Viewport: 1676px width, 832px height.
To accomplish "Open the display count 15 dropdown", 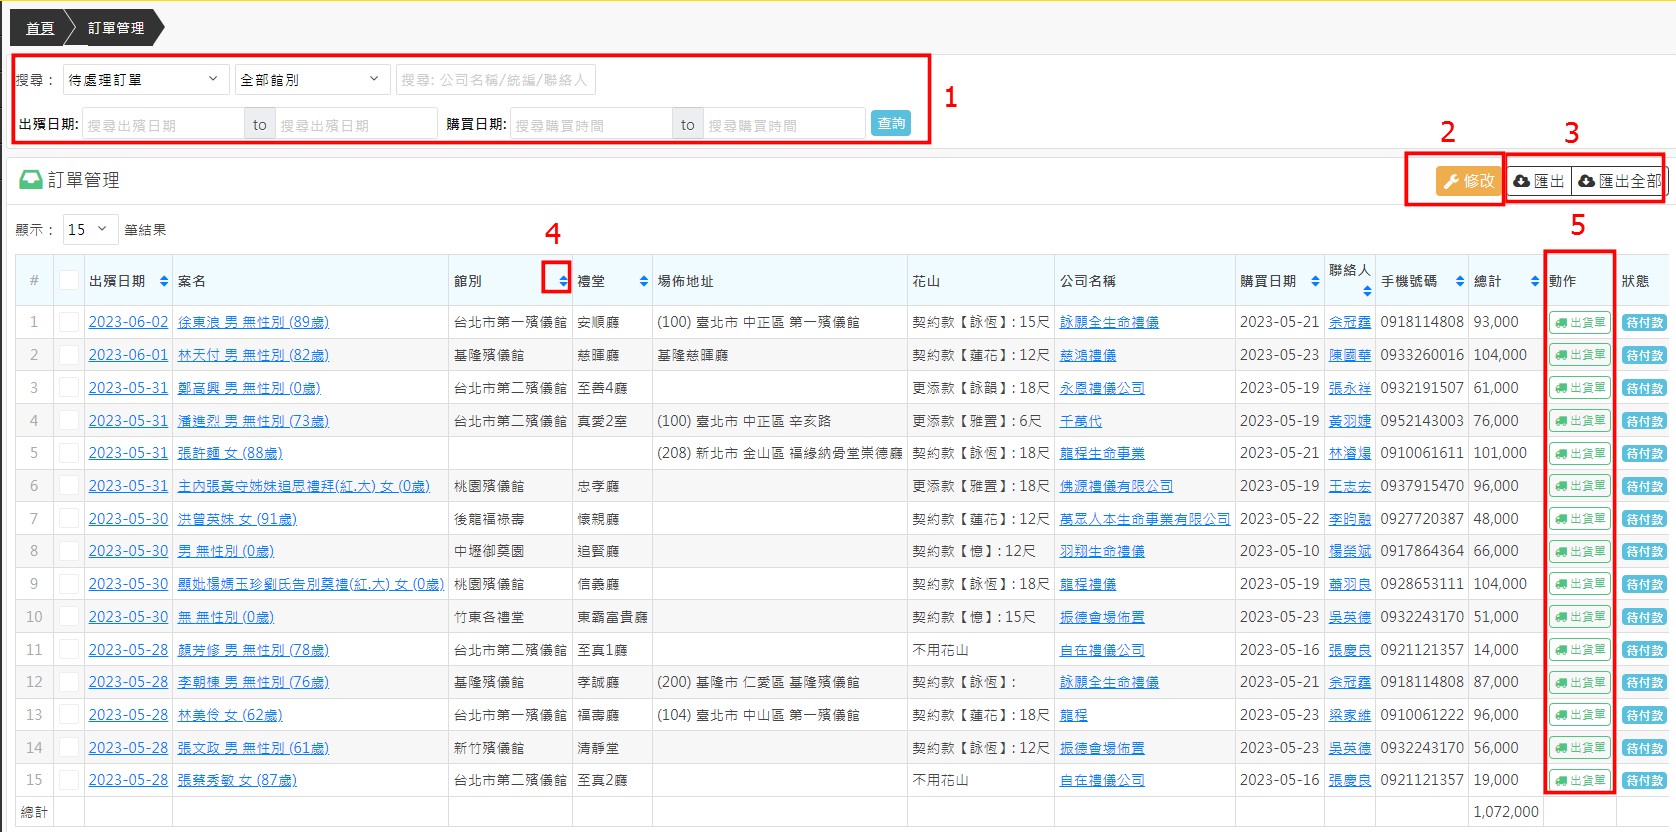I will (90, 230).
